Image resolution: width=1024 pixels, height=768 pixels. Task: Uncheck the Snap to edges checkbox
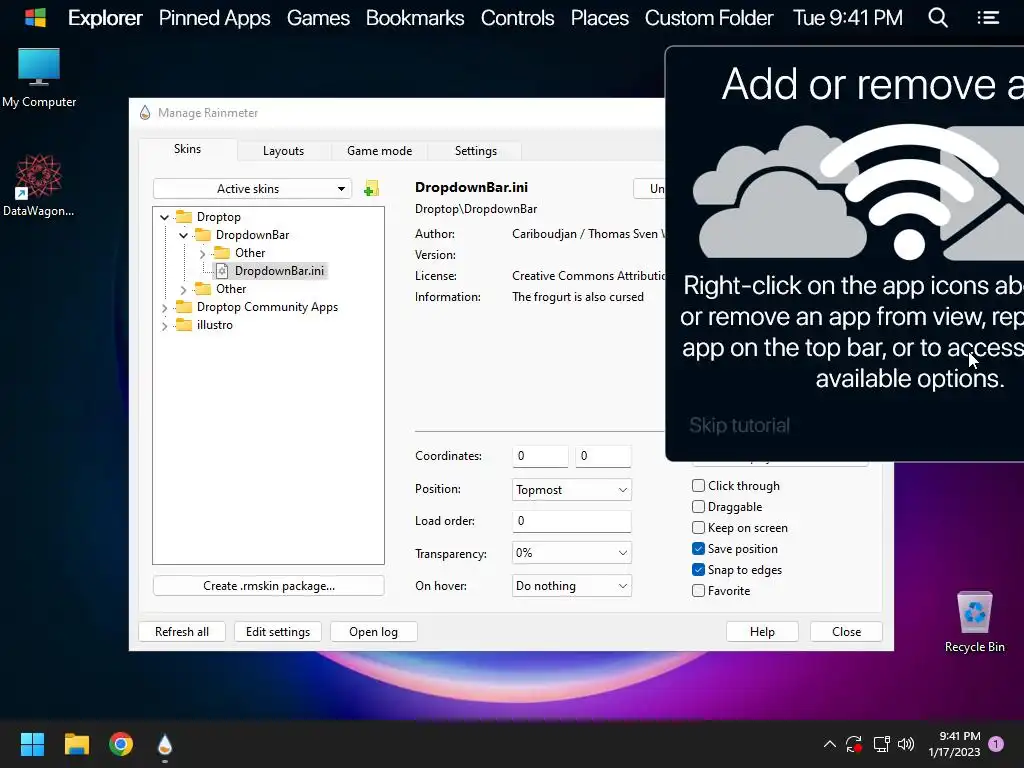(x=698, y=569)
